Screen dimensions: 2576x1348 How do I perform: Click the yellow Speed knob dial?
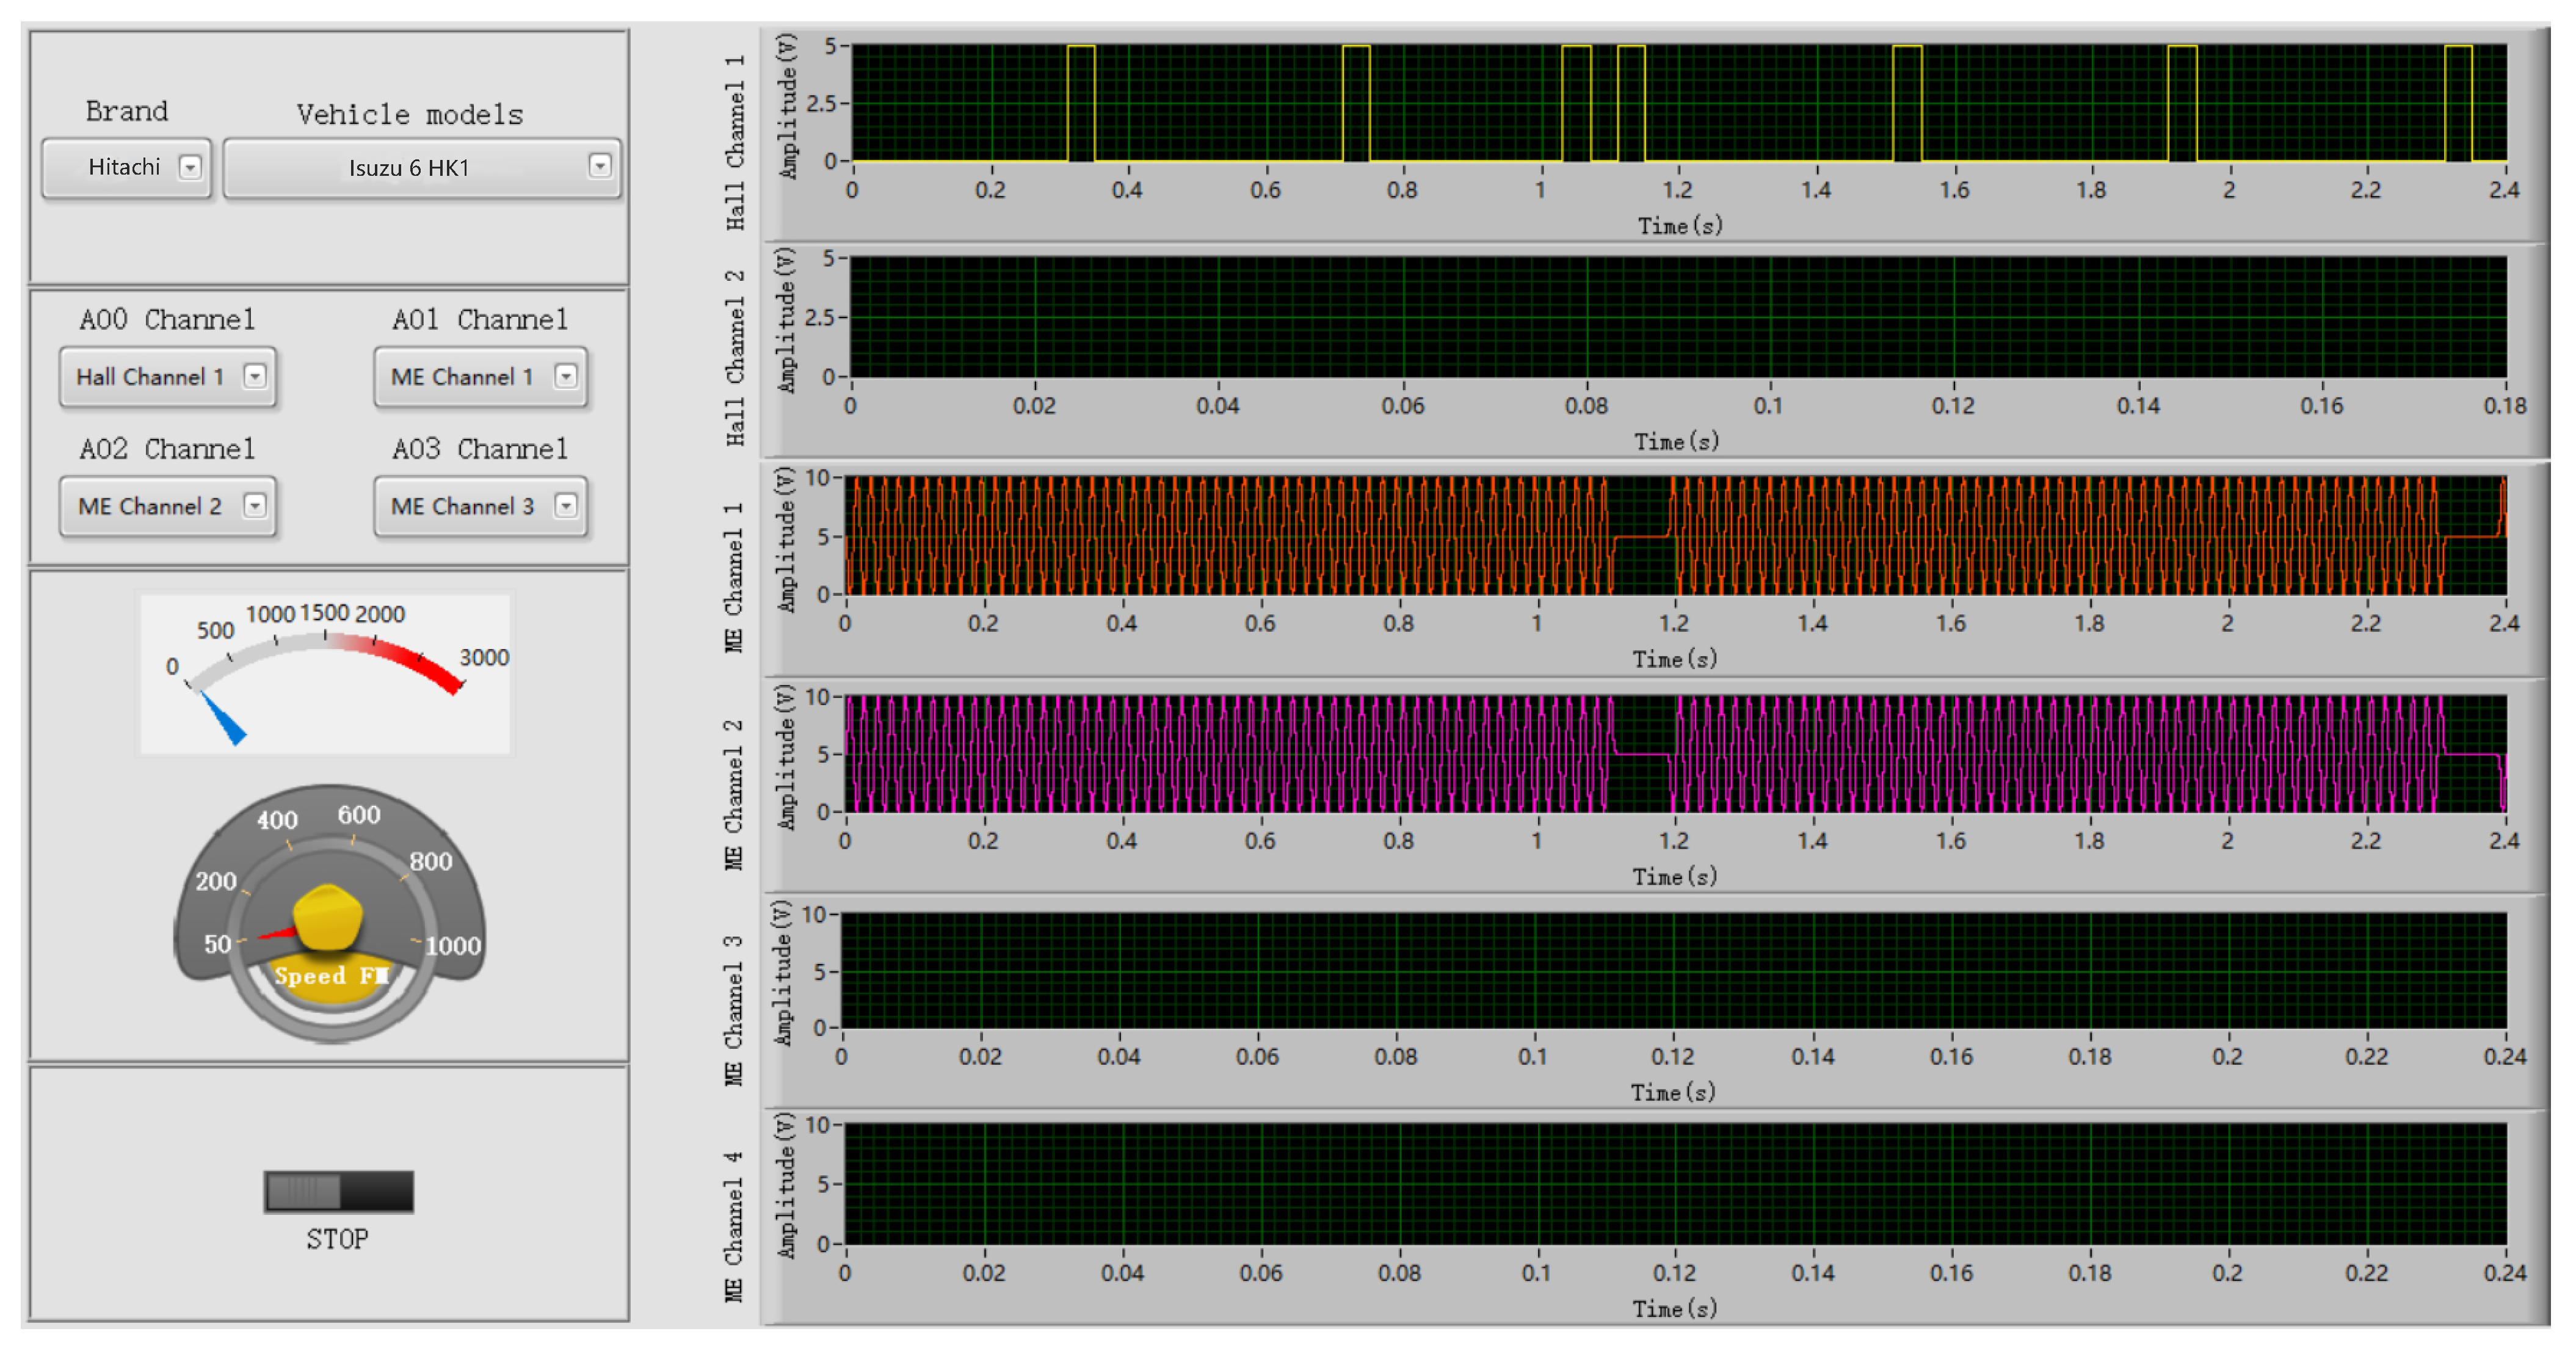[328, 916]
